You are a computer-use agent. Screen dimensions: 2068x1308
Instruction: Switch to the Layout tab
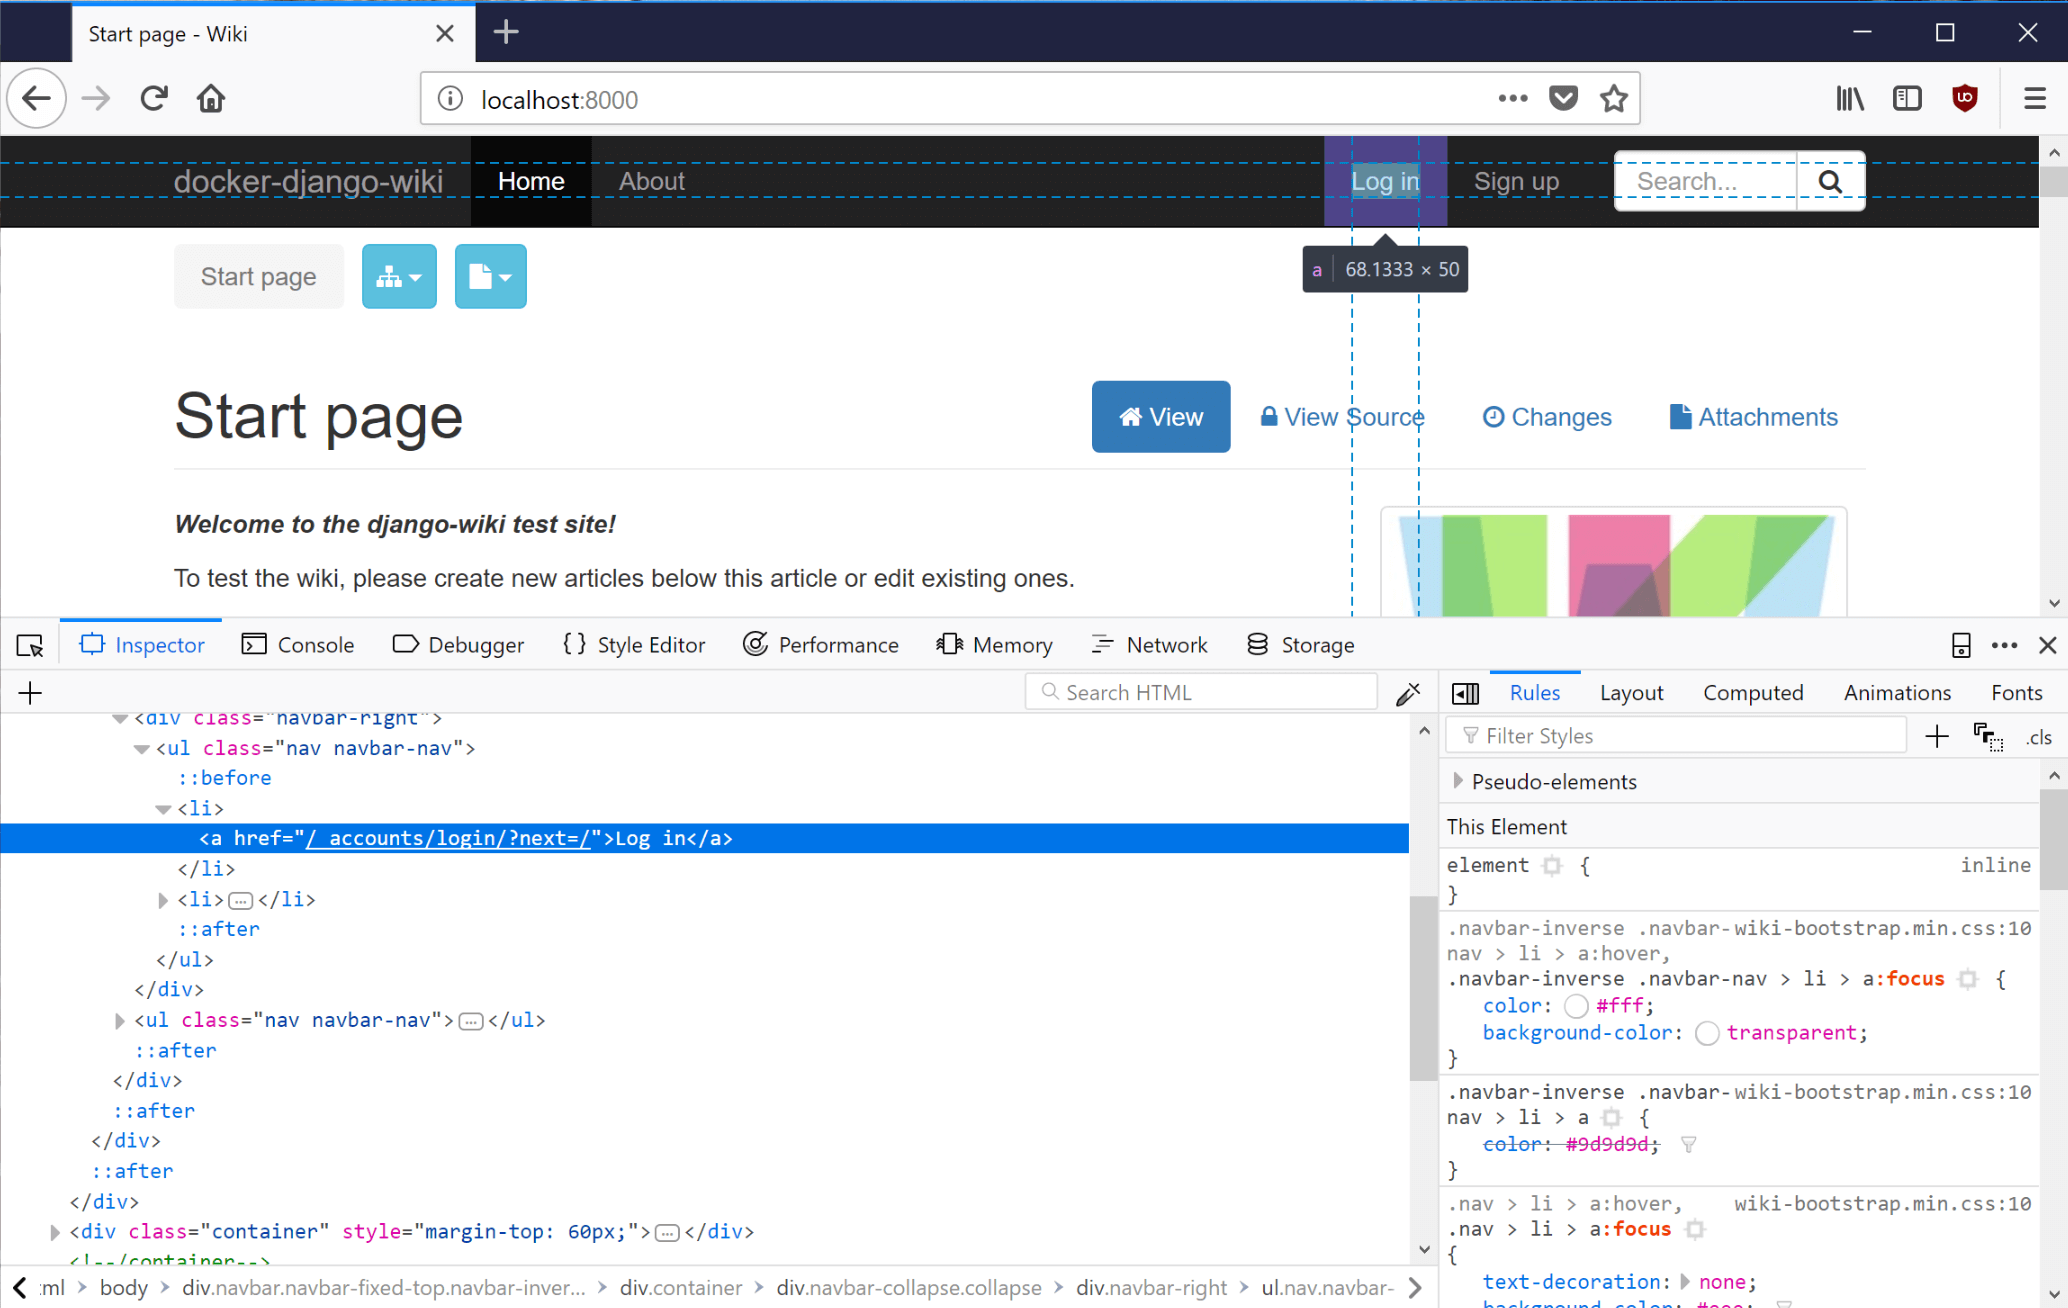1631,693
